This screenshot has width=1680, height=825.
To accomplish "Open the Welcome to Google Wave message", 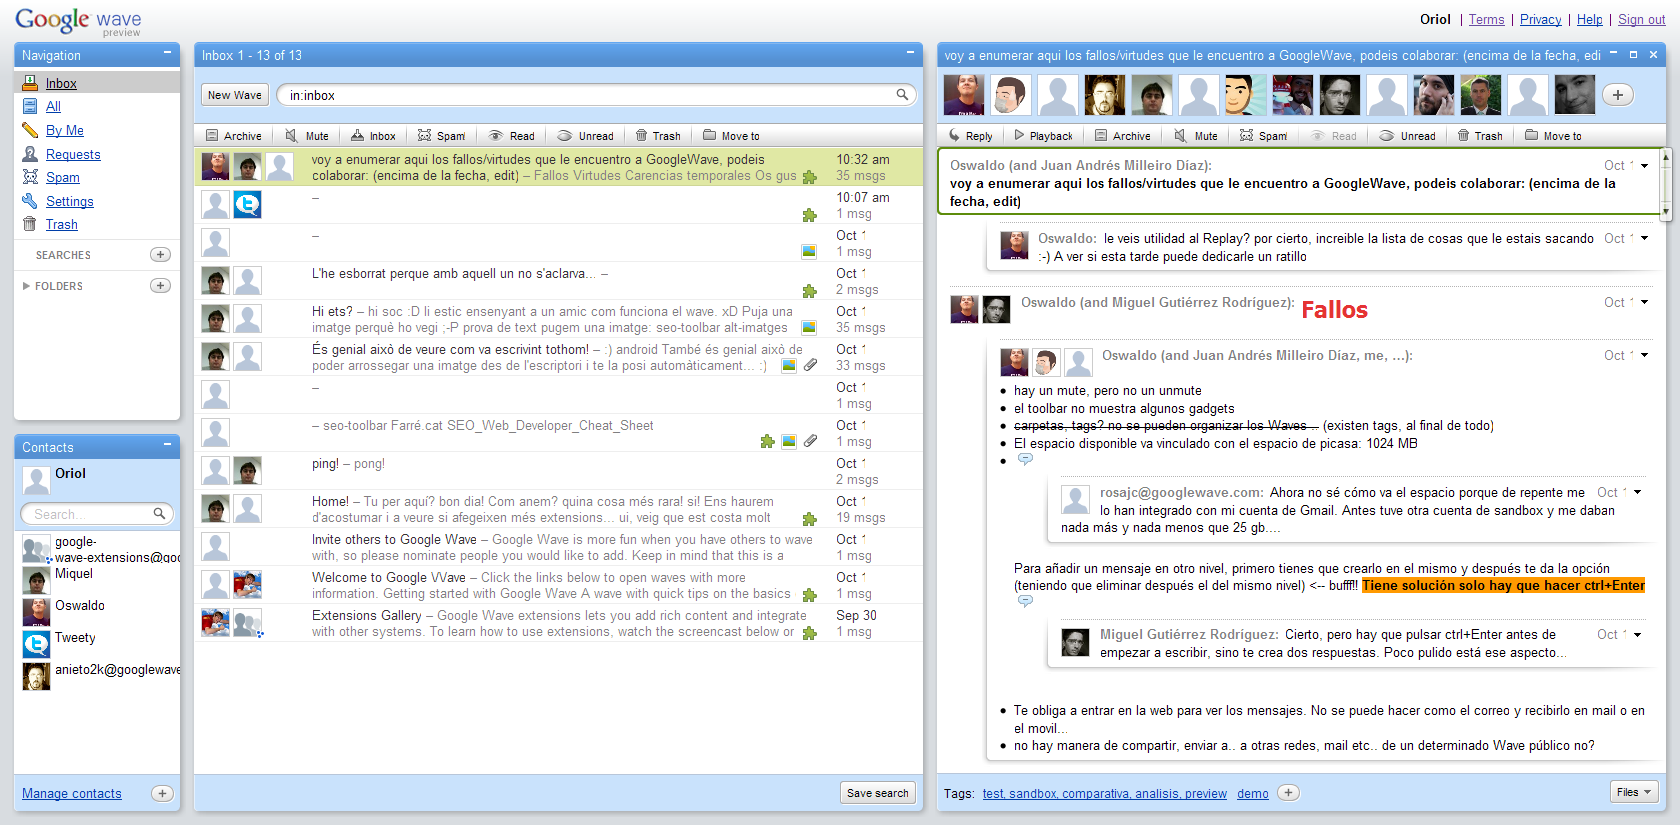I will click(558, 585).
